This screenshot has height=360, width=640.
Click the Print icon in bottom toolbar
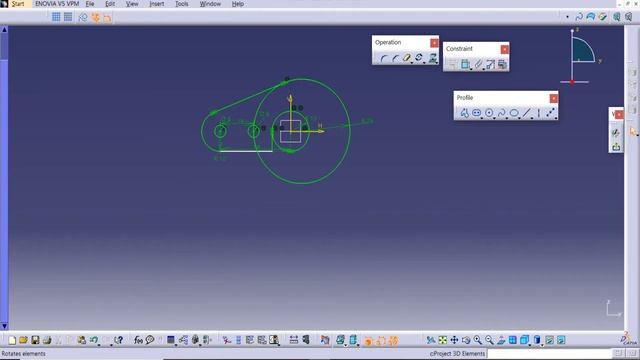[x=47, y=340]
